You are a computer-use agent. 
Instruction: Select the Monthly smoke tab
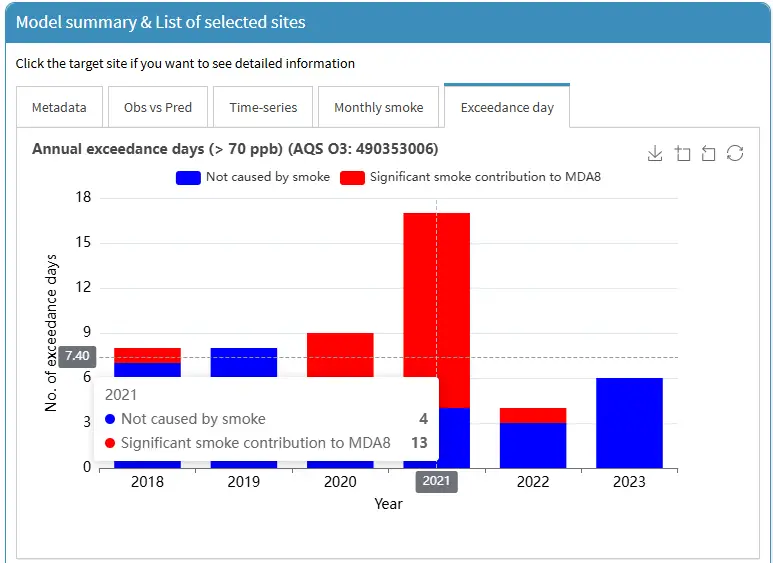click(378, 107)
